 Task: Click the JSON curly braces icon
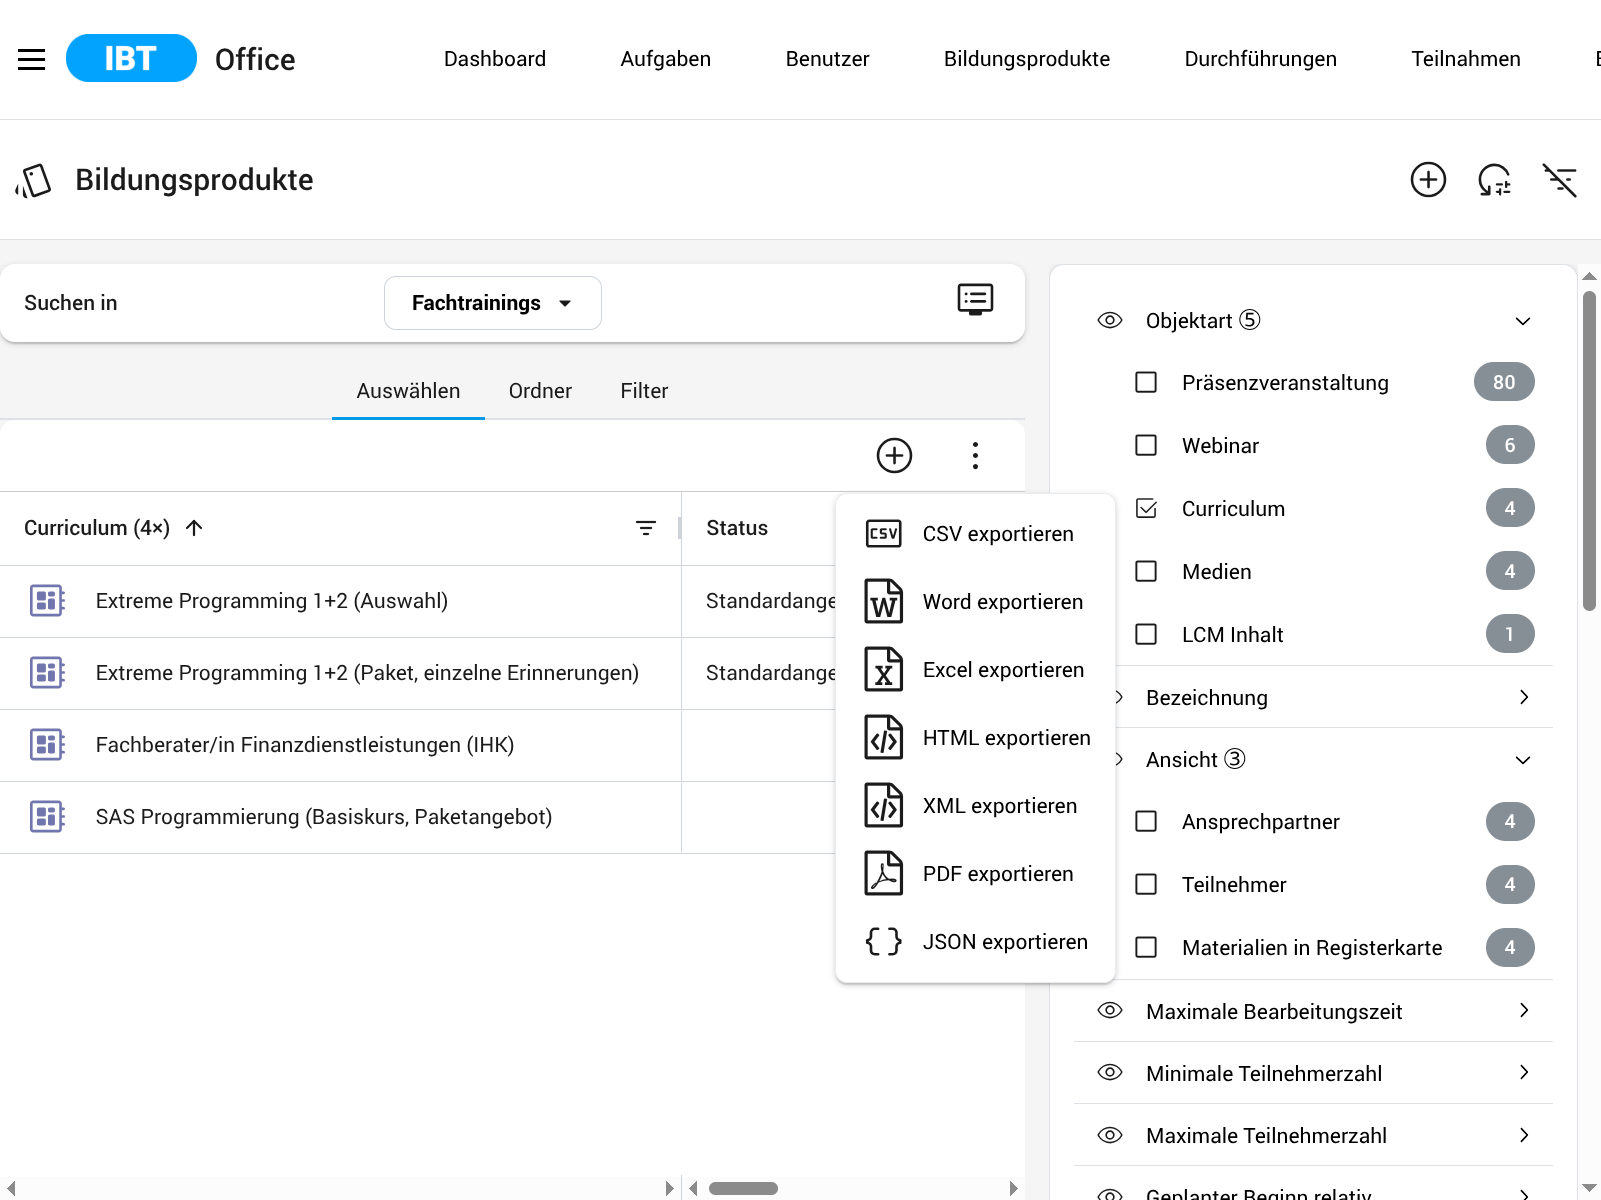click(884, 941)
